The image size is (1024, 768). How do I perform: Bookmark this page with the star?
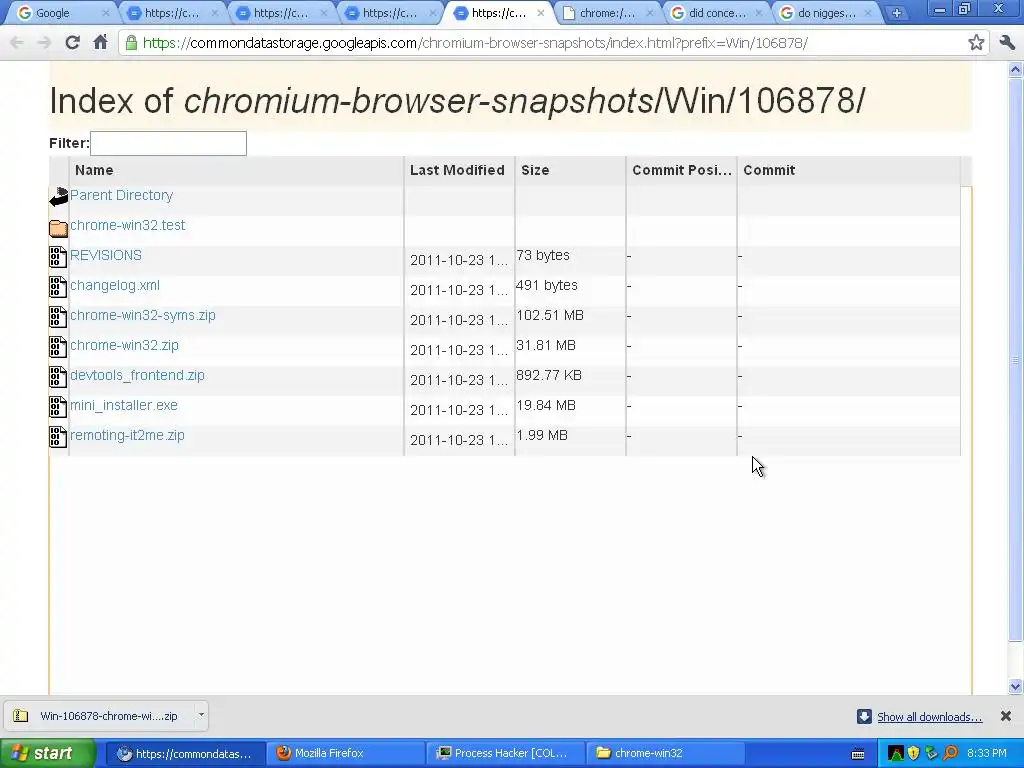(976, 43)
